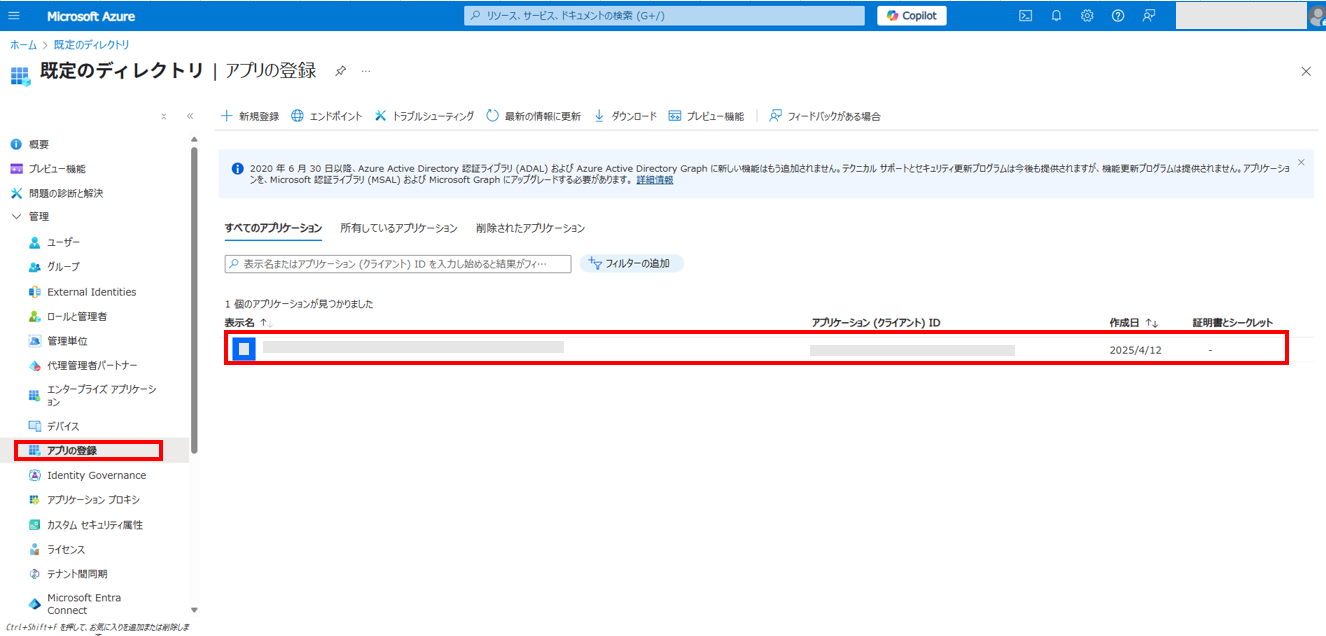The image size is (1326, 636).
Task: Select アプリの登録 in side menu
Action: coord(72,450)
